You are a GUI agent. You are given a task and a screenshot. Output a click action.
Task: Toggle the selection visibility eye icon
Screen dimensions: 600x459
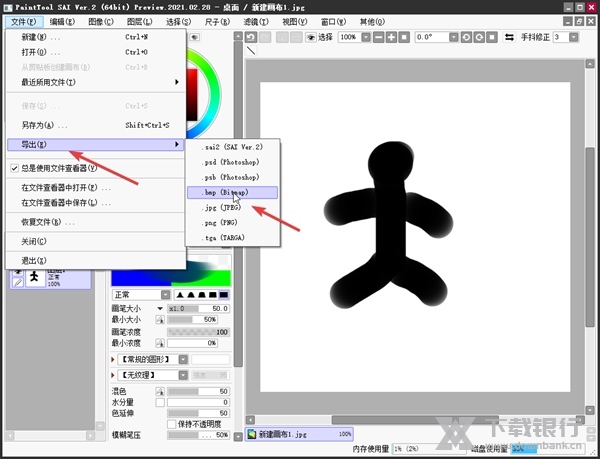click(310, 36)
